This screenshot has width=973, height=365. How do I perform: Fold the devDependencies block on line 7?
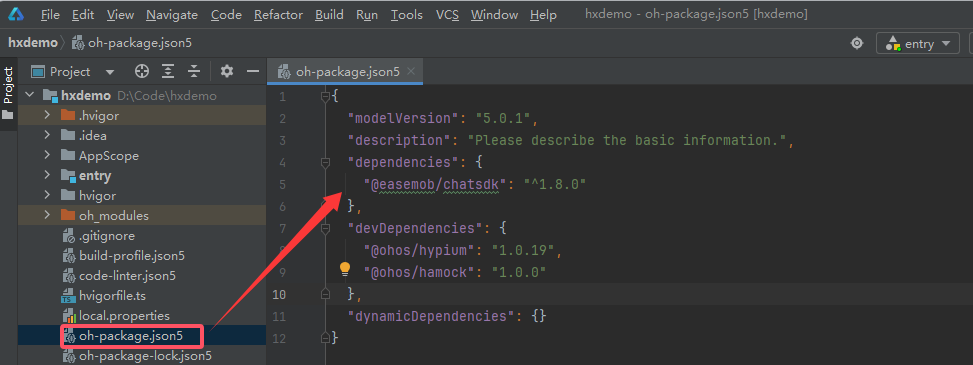[x=324, y=228]
